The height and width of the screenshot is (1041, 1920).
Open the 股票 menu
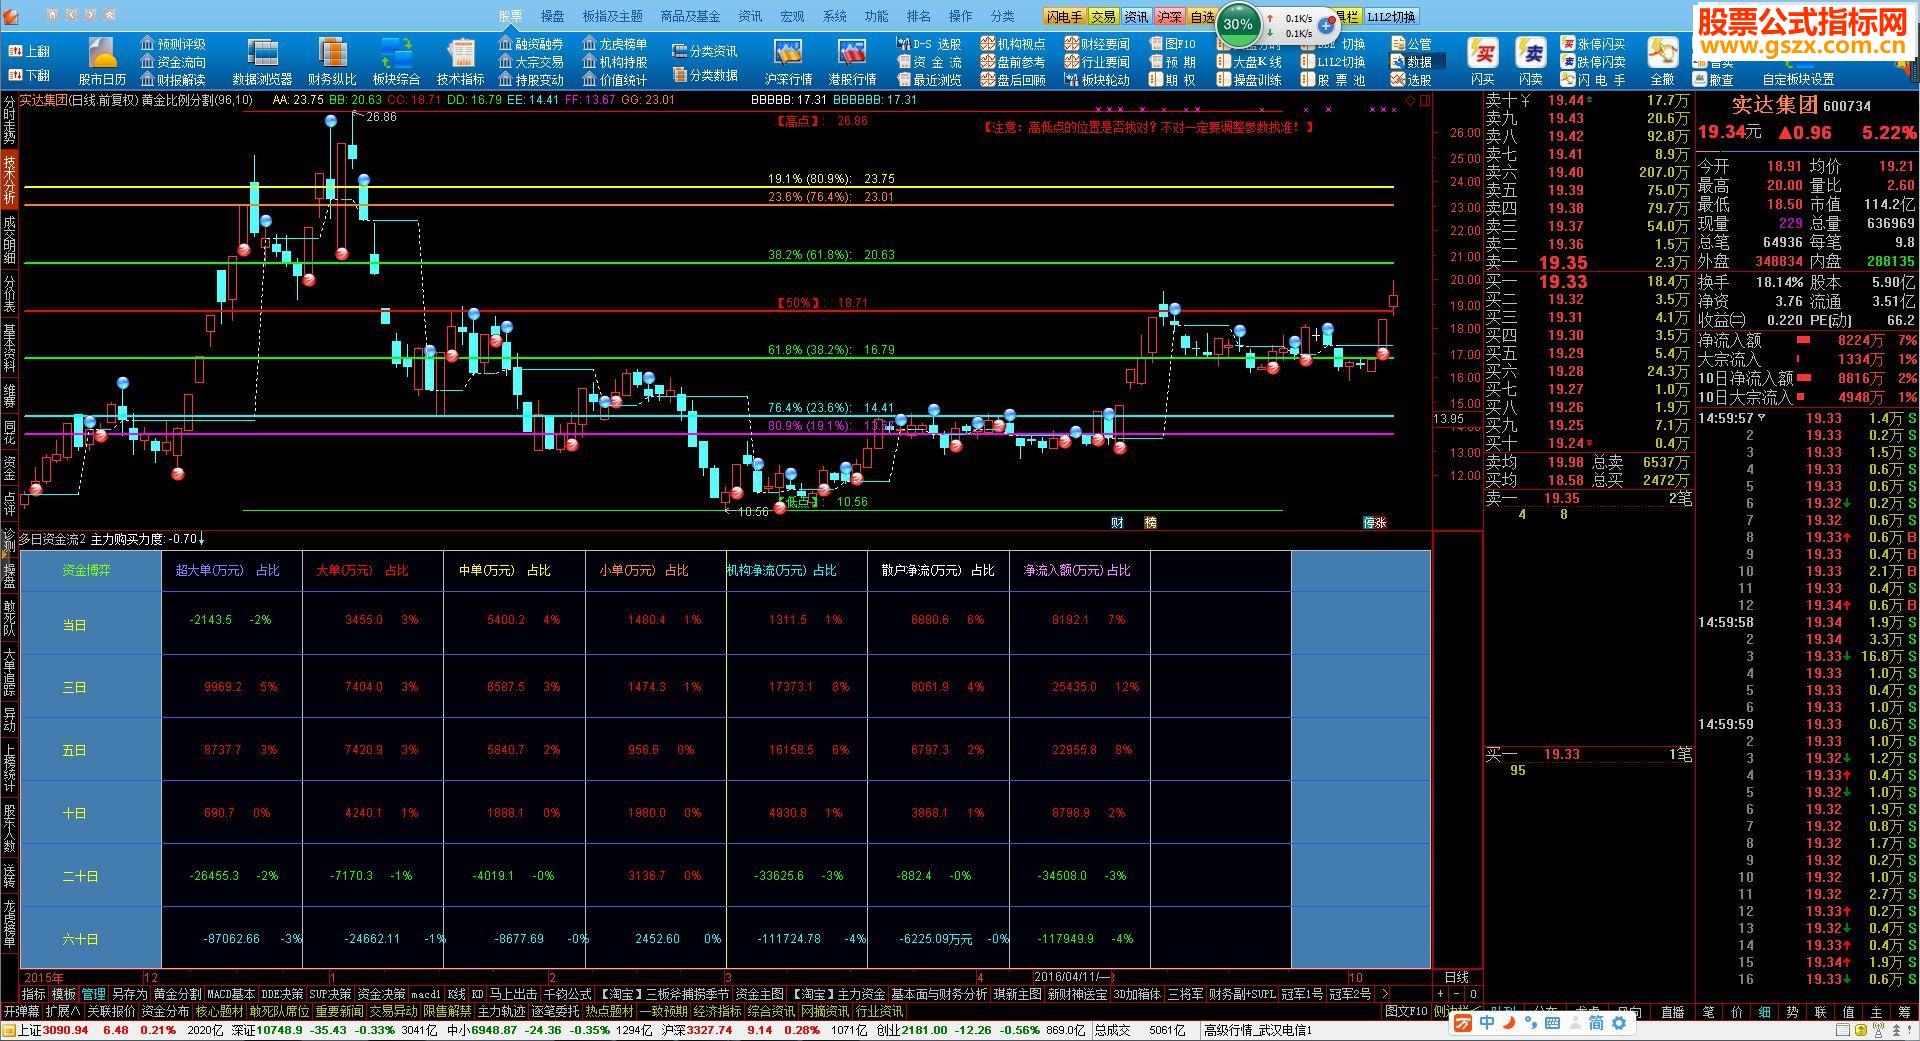(510, 16)
